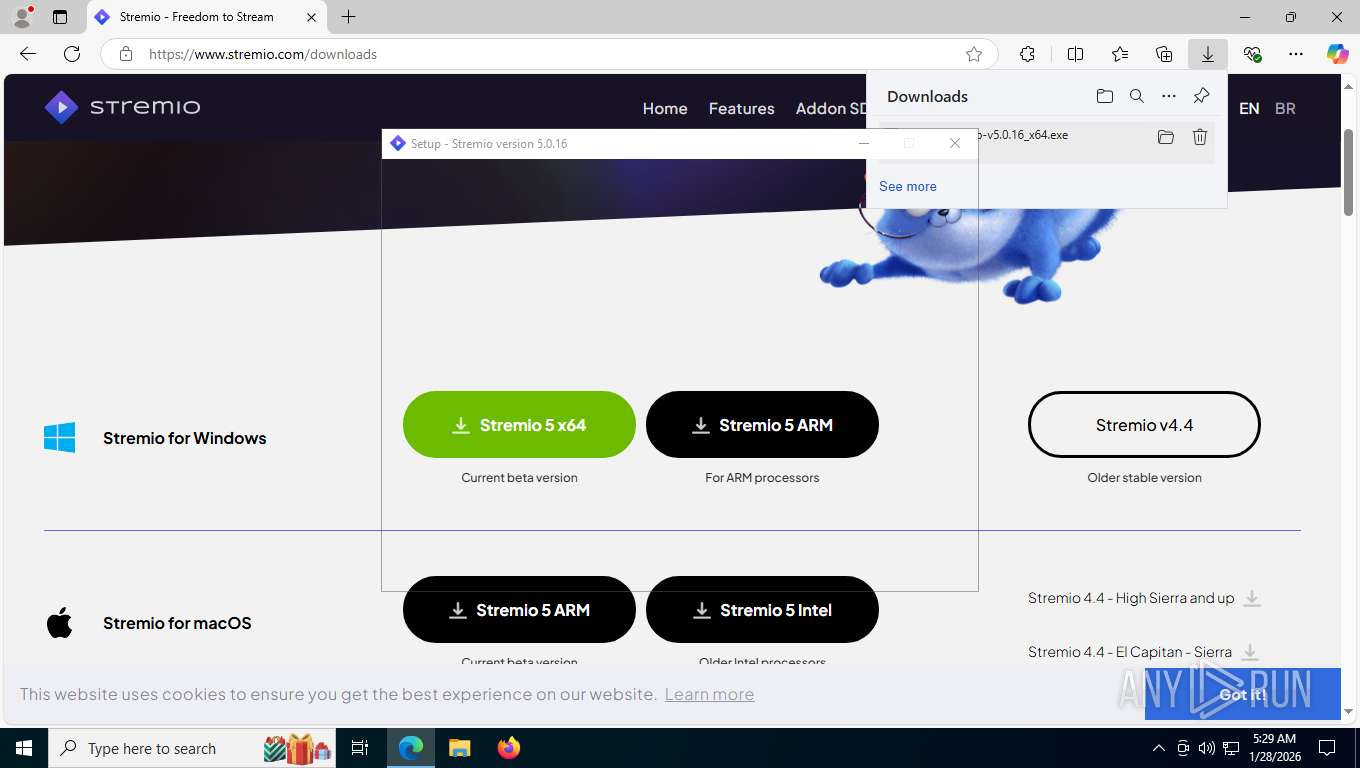
Task: Open the Learn more cookies link
Action: tap(709, 694)
